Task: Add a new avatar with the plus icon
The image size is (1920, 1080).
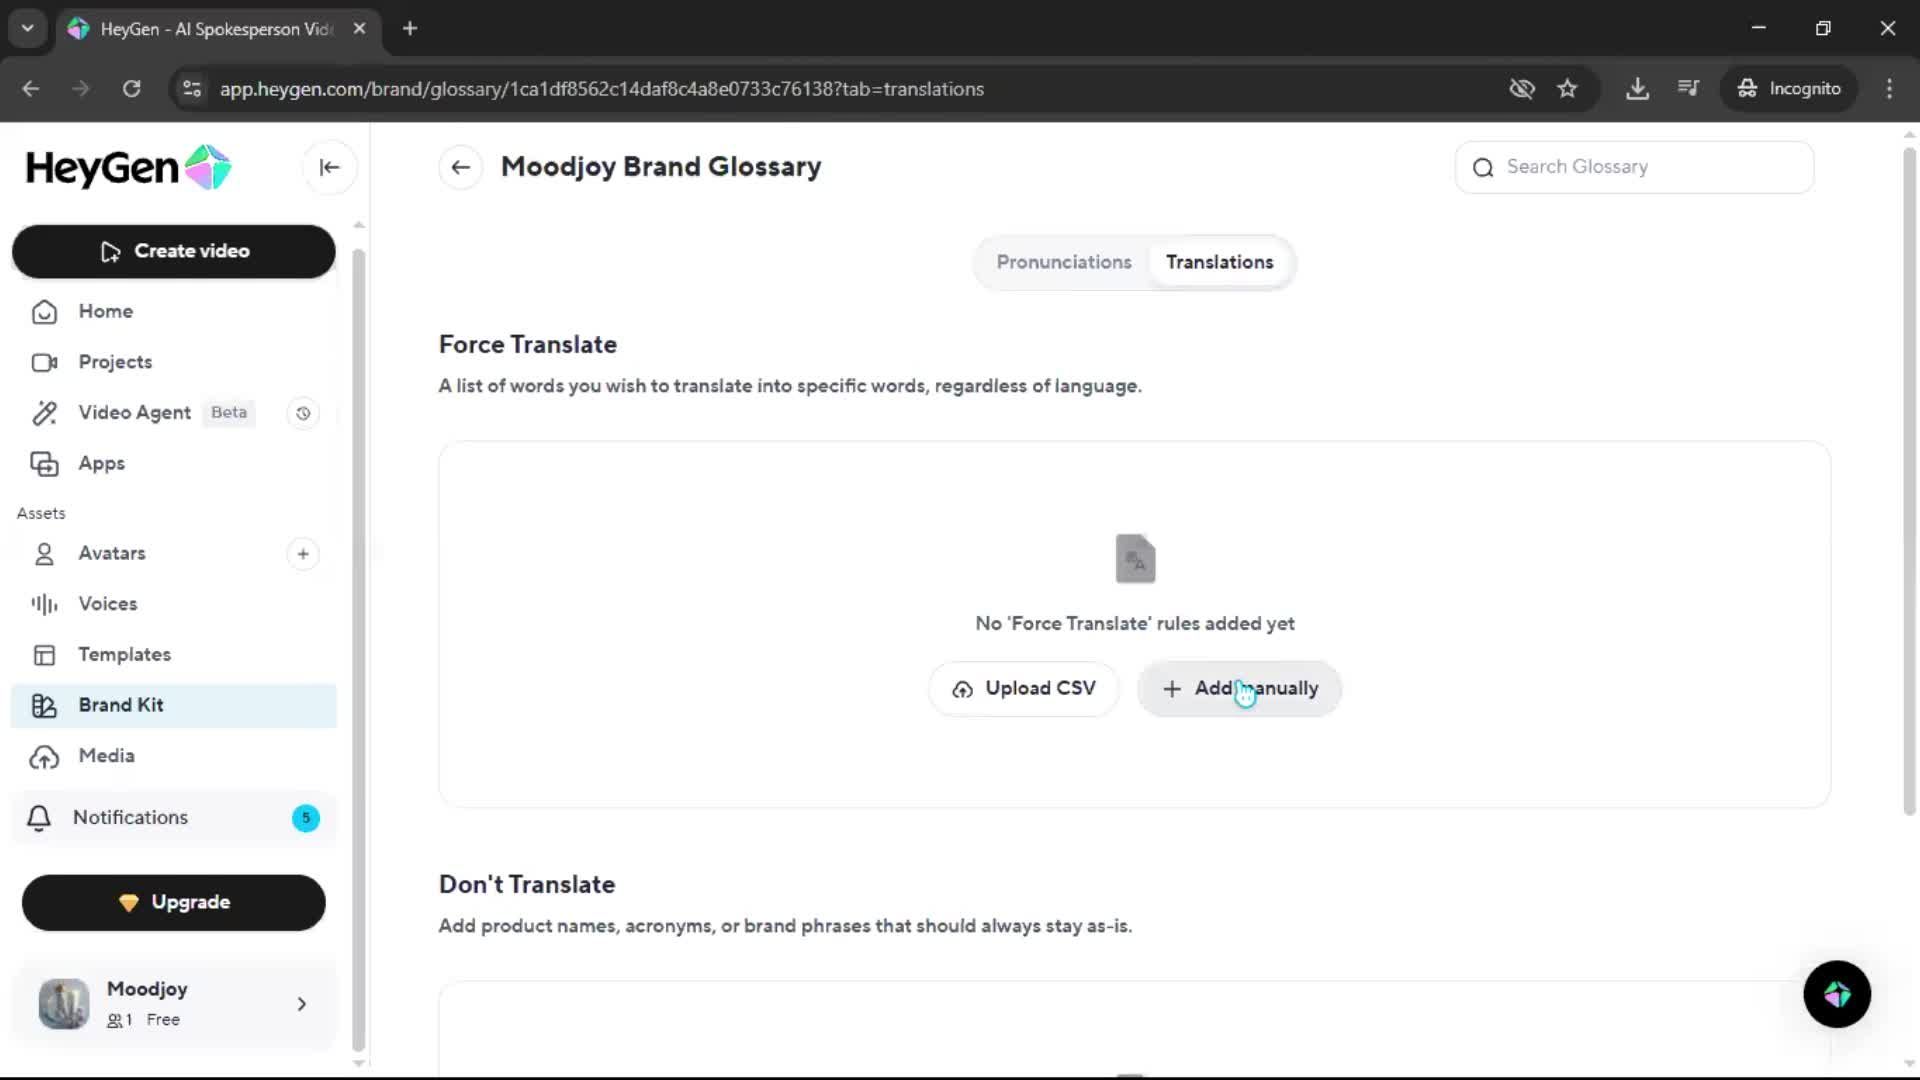Action: click(x=303, y=554)
